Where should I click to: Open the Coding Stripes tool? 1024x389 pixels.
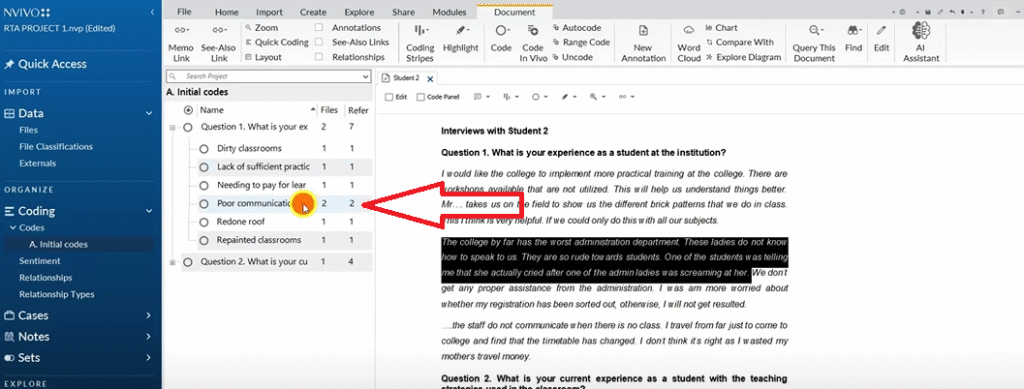click(420, 44)
